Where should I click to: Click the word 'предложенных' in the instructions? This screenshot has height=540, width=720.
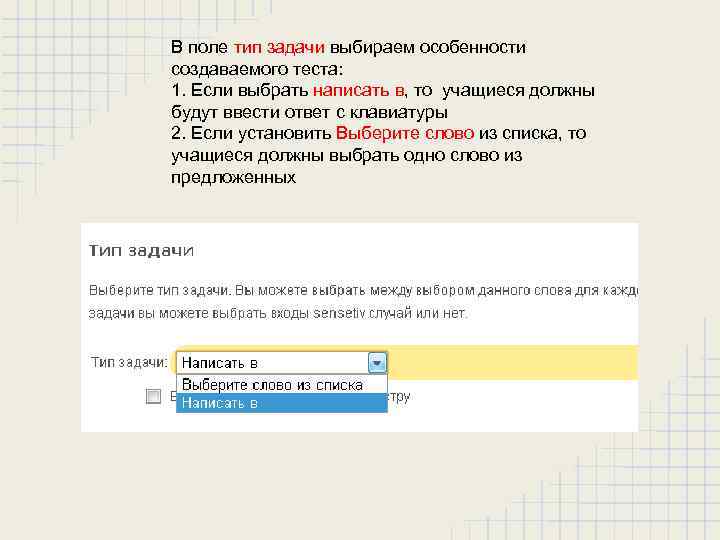(233, 177)
